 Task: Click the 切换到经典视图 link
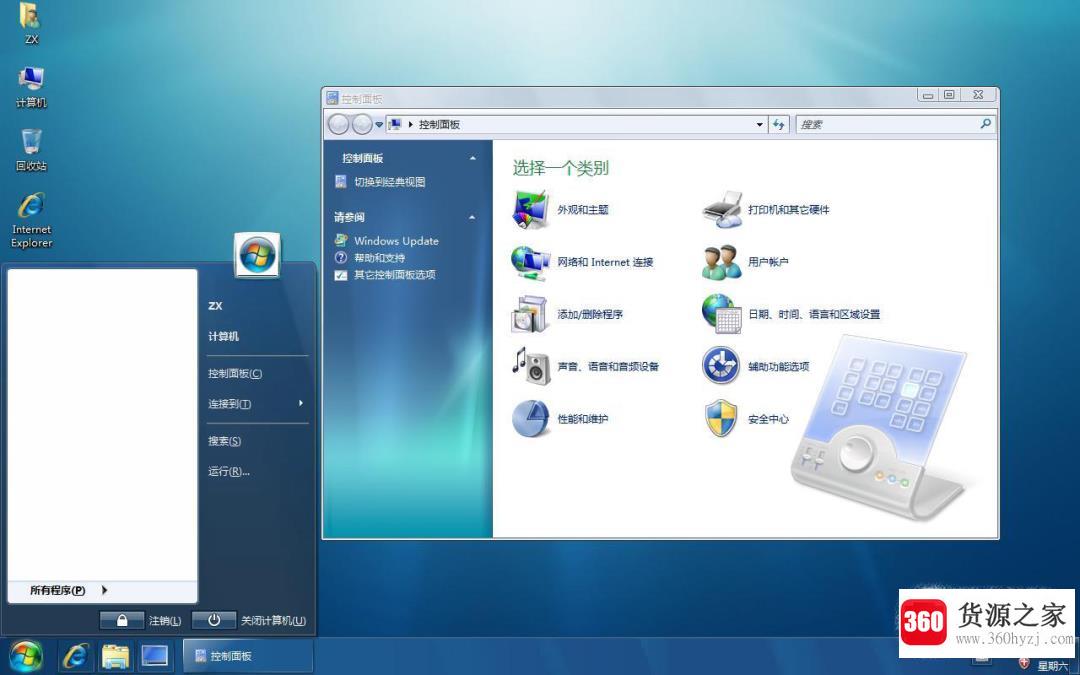tap(390, 182)
